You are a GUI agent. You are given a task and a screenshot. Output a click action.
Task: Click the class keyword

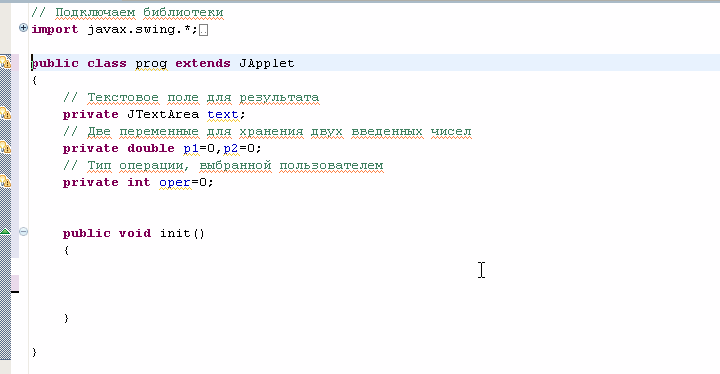point(107,63)
